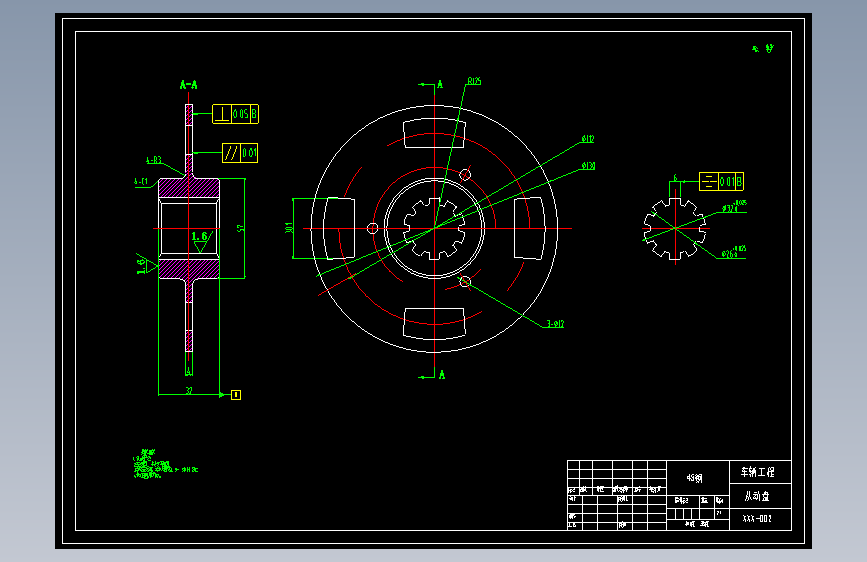Click the 1.6 roughness symbol left of hub
This screenshot has height=562, width=867.
click(x=146, y=266)
